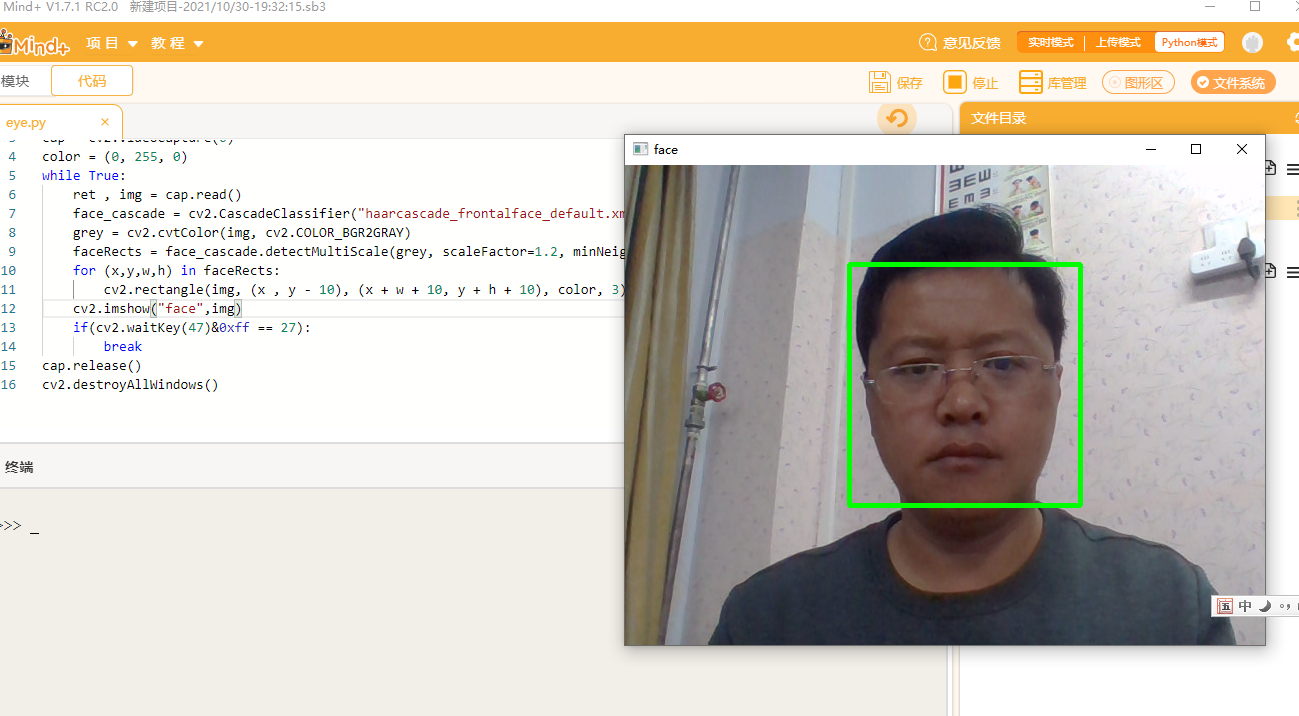Viewport: 1299px width, 716px height.
Task: Open the 教程 menu
Action: point(177,43)
